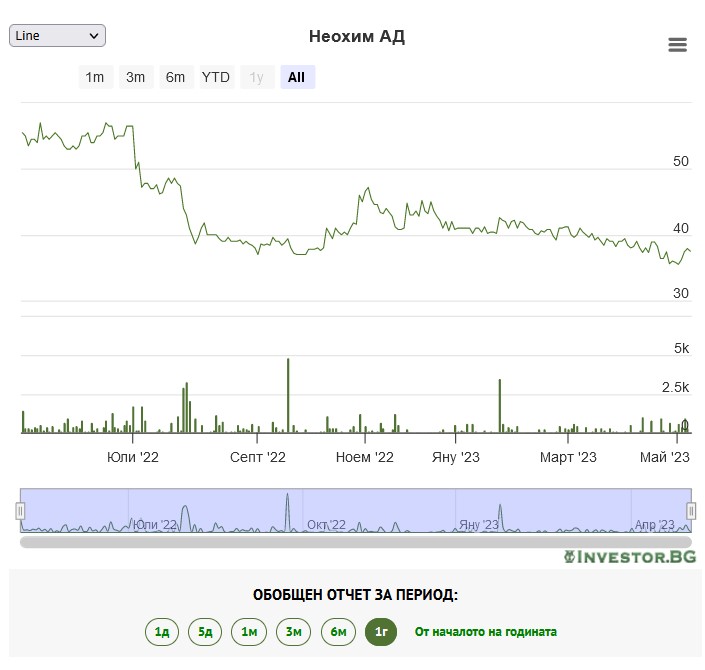
Task: Open От началото на годината report
Action: click(486, 632)
